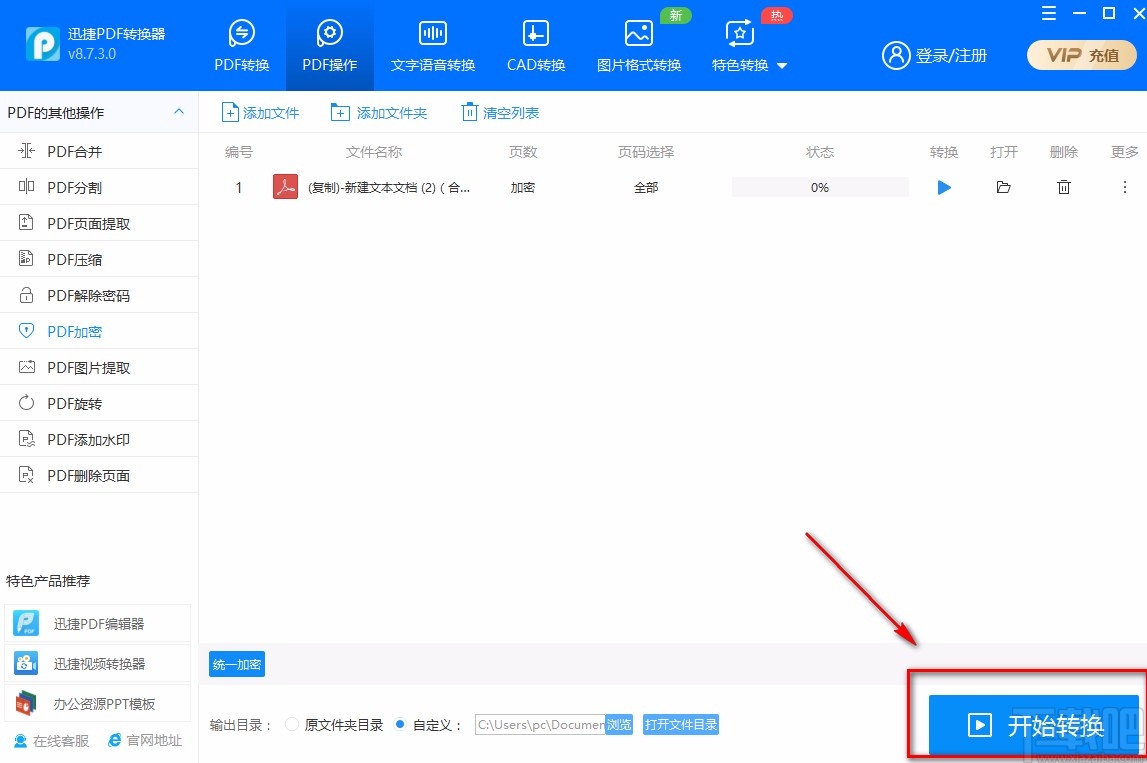This screenshot has width=1147, height=763.
Task: Click file name (复制)-新建文本文档 (2)
Action: 388,187
